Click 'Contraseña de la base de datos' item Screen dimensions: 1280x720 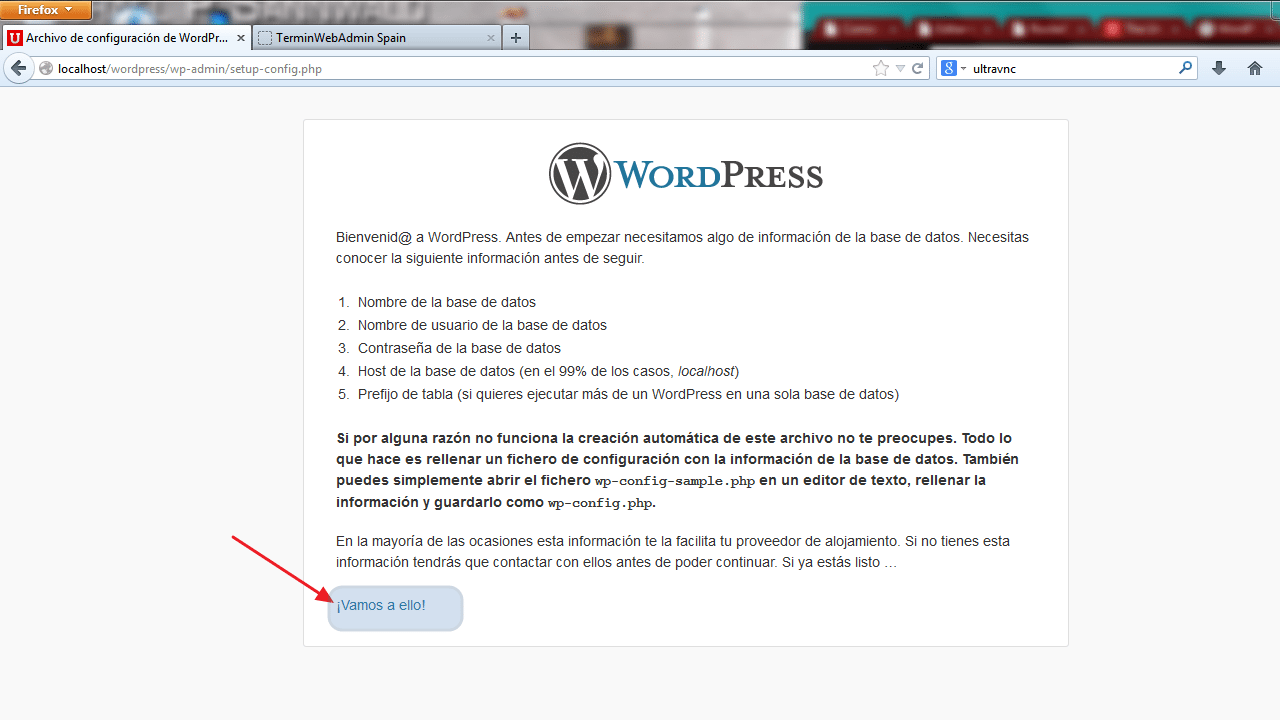point(459,348)
